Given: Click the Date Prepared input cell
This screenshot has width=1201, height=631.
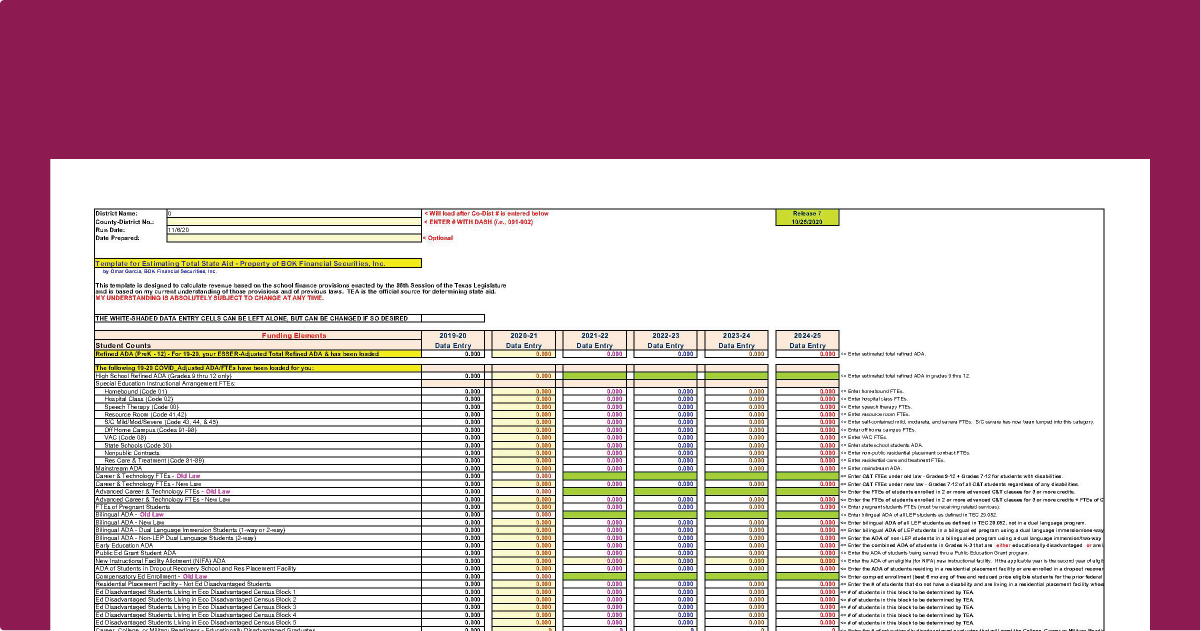Looking at the screenshot, I should pyautogui.click(x=294, y=238).
